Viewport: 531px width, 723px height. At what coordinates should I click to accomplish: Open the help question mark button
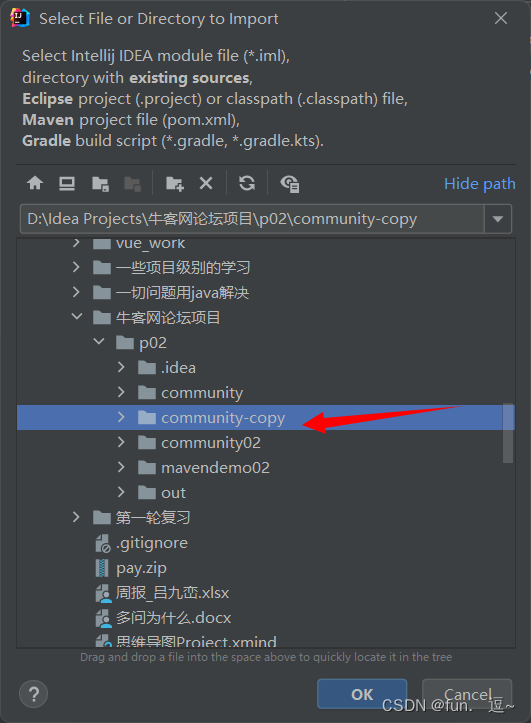pyautogui.click(x=34, y=694)
